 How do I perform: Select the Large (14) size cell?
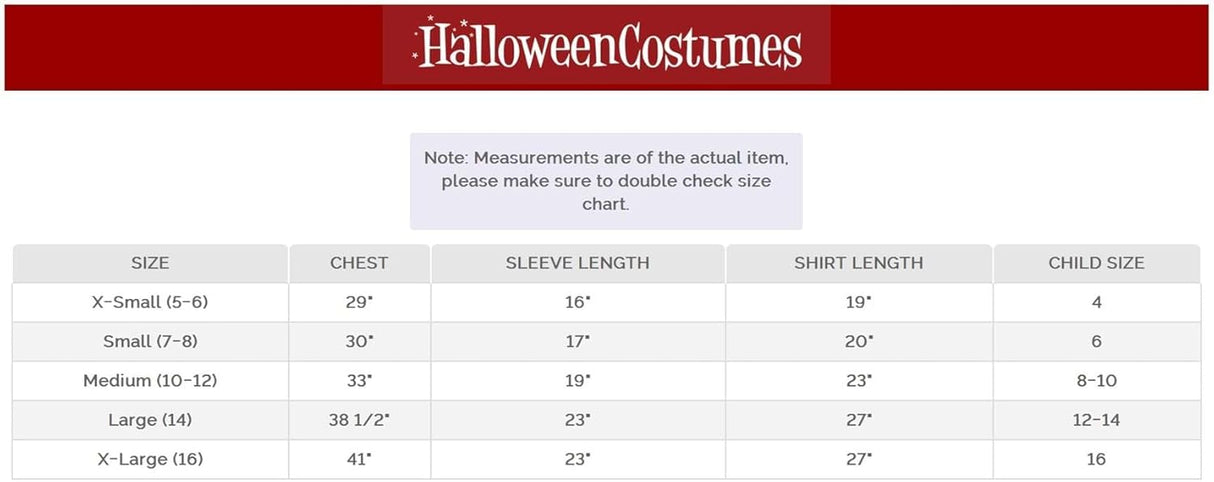click(150, 420)
